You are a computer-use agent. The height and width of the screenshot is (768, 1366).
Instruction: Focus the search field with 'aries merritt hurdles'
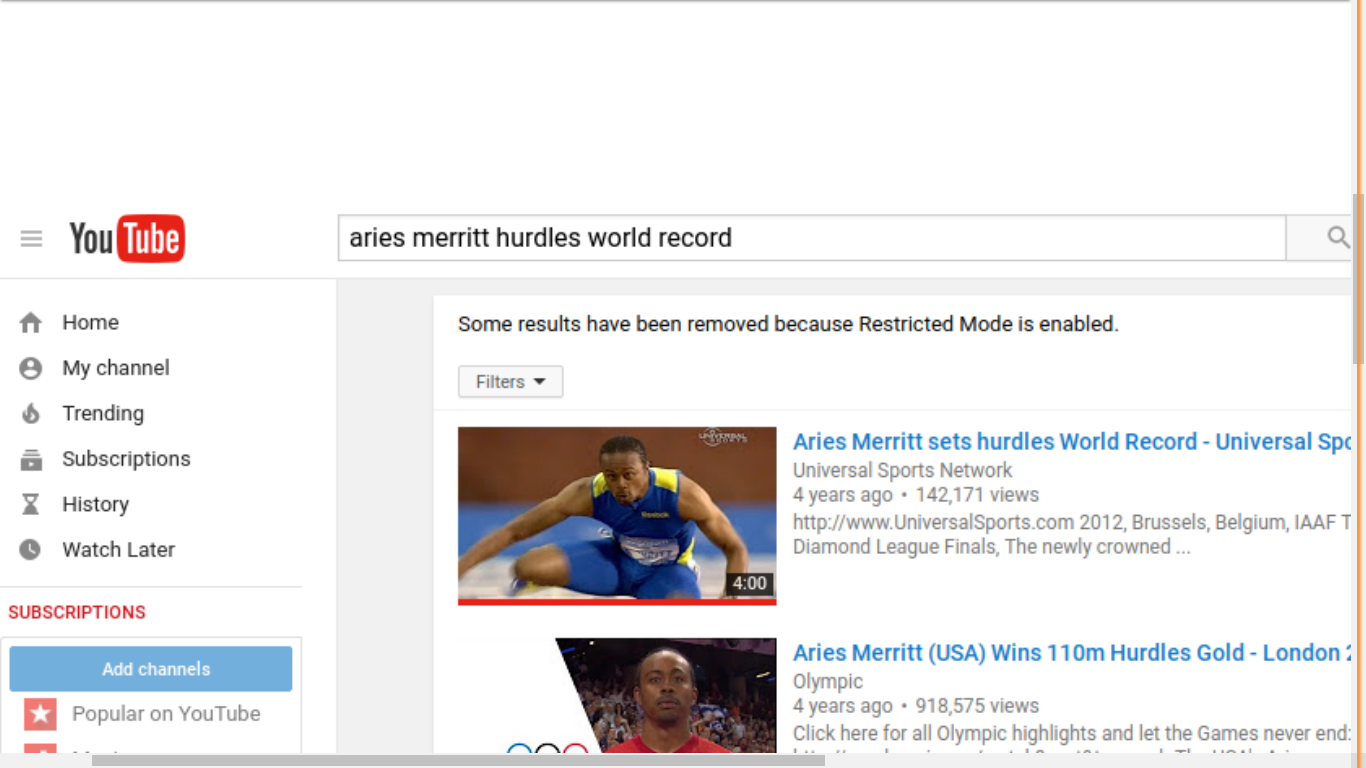[812, 238]
